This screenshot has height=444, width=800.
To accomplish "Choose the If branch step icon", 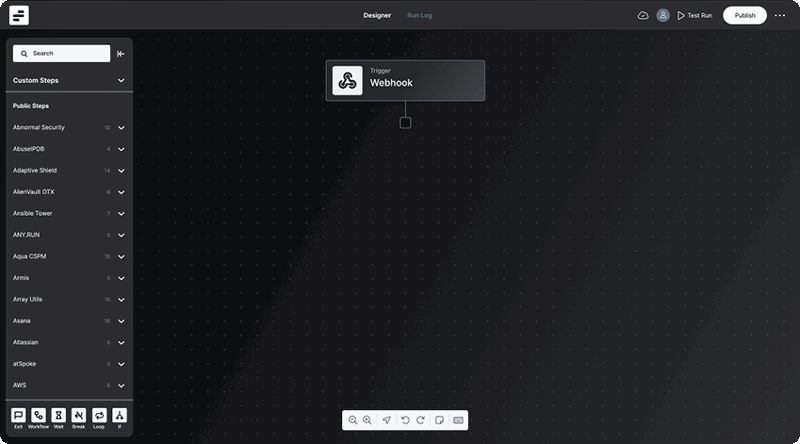I will point(119,415).
